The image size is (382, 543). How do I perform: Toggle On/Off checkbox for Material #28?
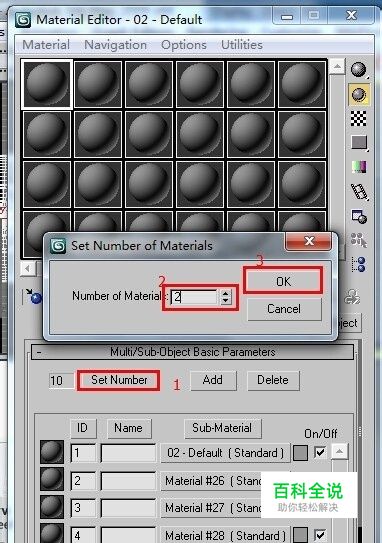click(320, 535)
